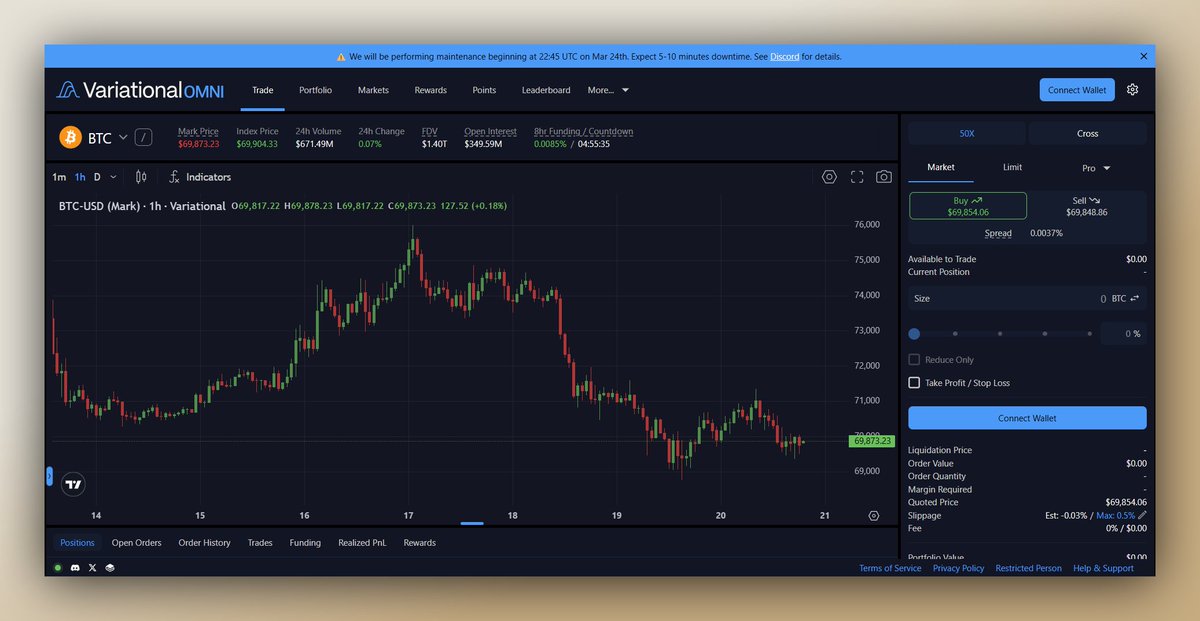Select Buy side at $69,854.06
The height and width of the screenshot is (621, 1200).
968,206
